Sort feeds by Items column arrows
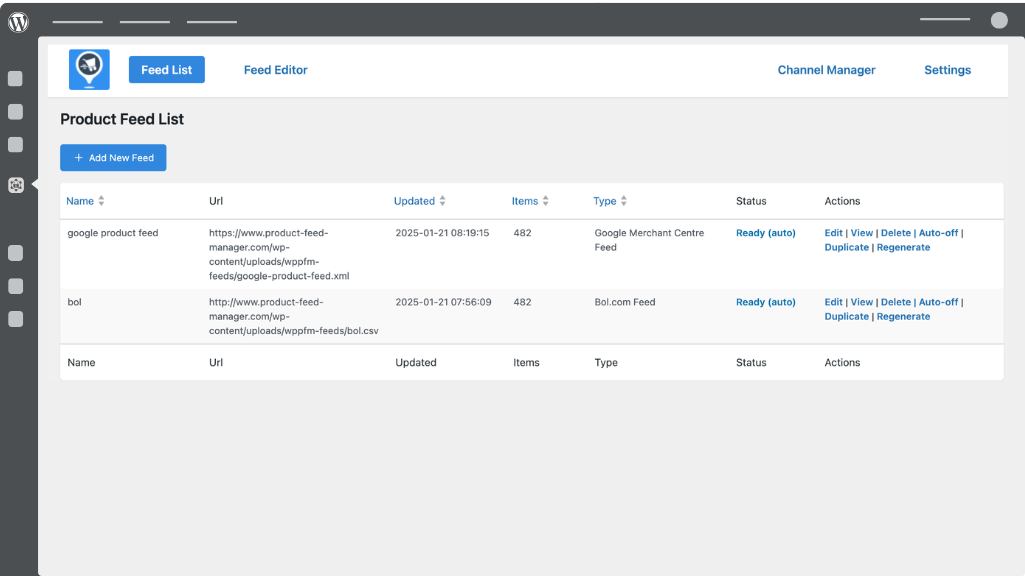 tap(547, 201)
